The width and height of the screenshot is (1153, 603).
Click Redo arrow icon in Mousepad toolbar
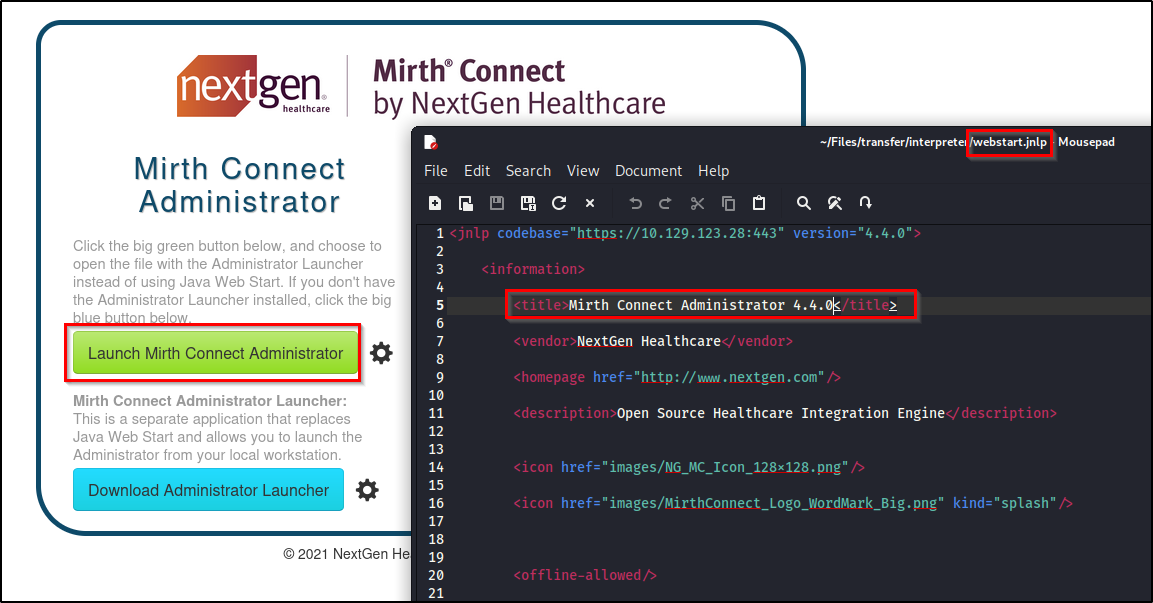coord(665,203)
